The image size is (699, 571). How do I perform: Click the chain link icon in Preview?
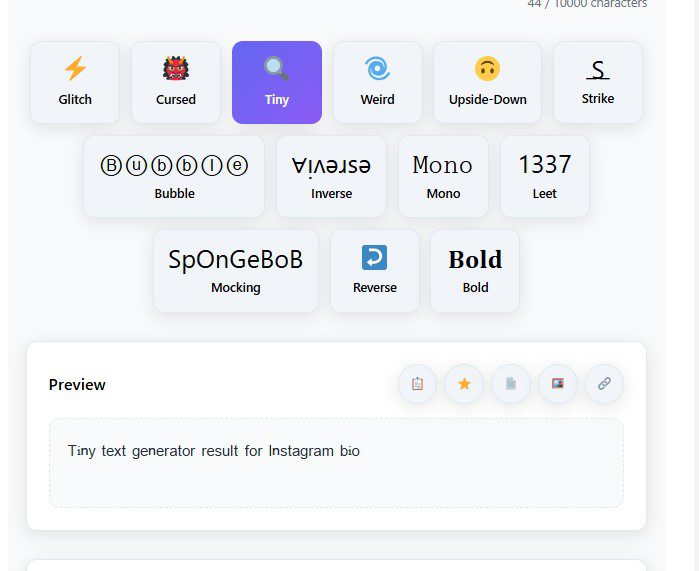pyautogui.click(x=604, y=384)
